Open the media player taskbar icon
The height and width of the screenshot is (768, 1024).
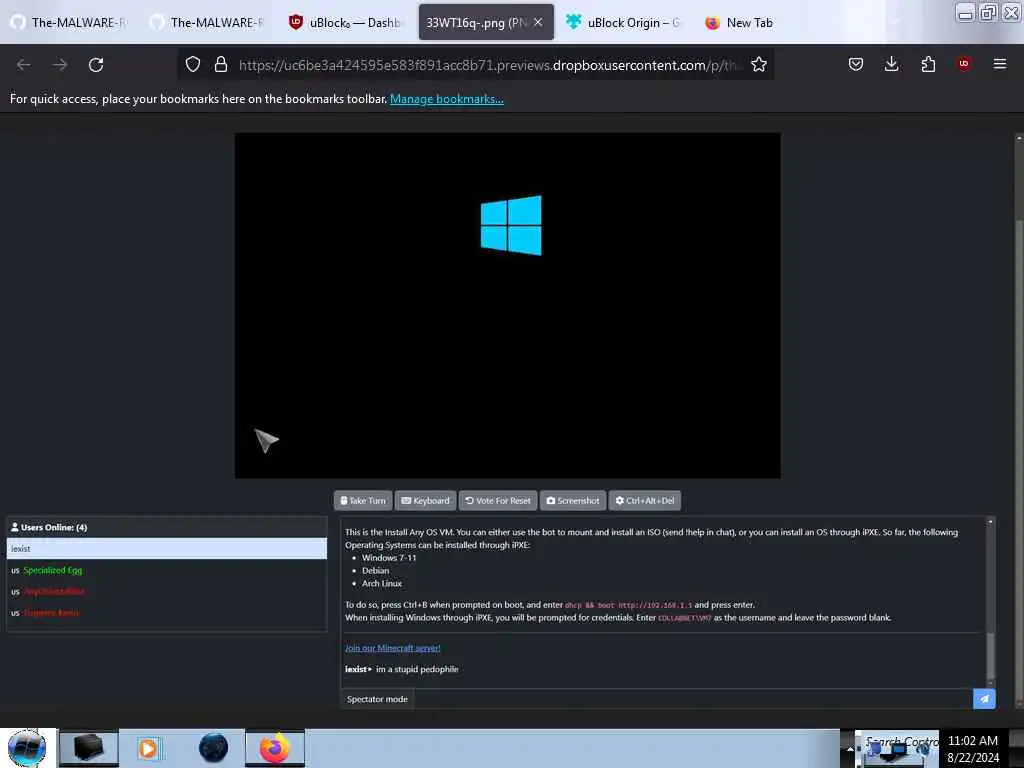pos(148,748)
